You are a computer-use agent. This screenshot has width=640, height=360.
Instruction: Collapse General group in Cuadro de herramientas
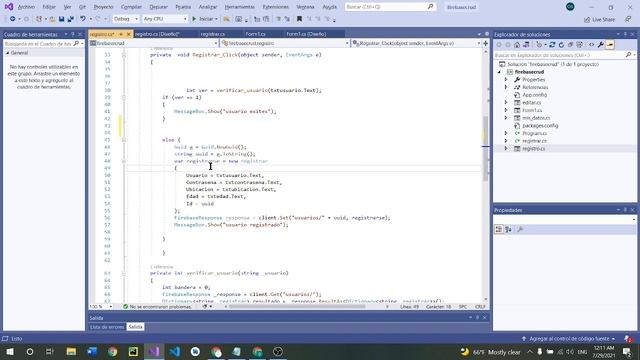coord(7,53)
